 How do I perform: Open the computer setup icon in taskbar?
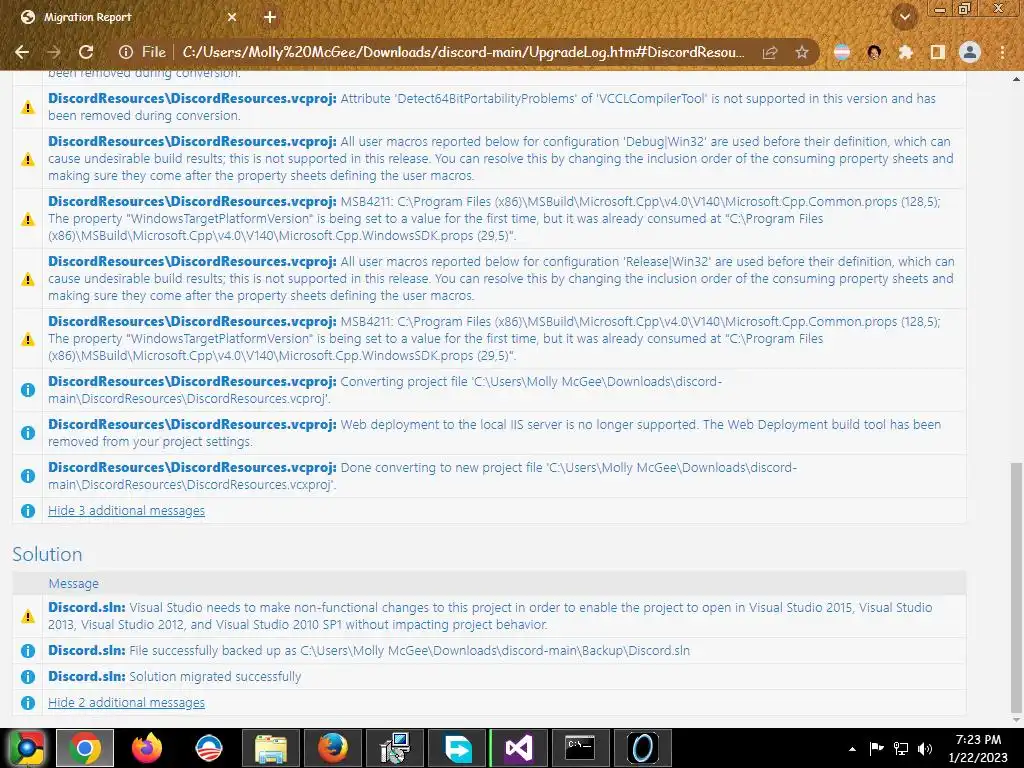point(394,748)
